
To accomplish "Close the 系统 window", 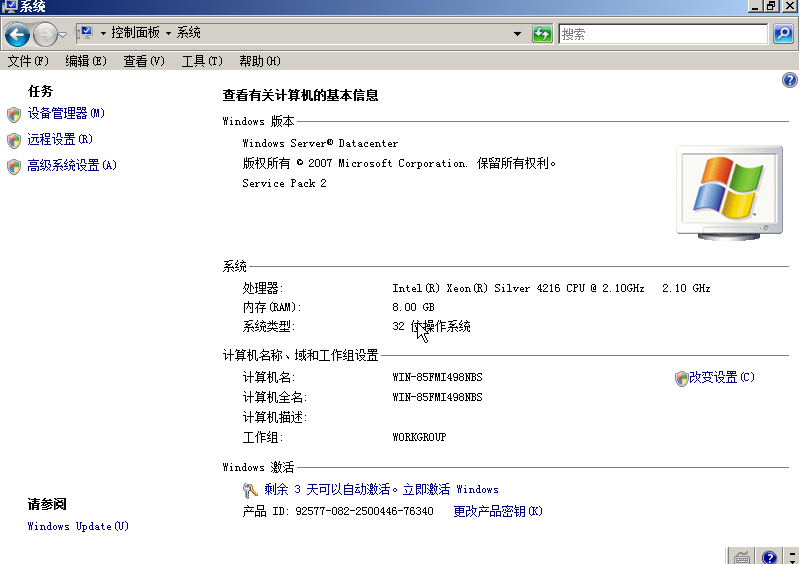I will coord(789,6).
